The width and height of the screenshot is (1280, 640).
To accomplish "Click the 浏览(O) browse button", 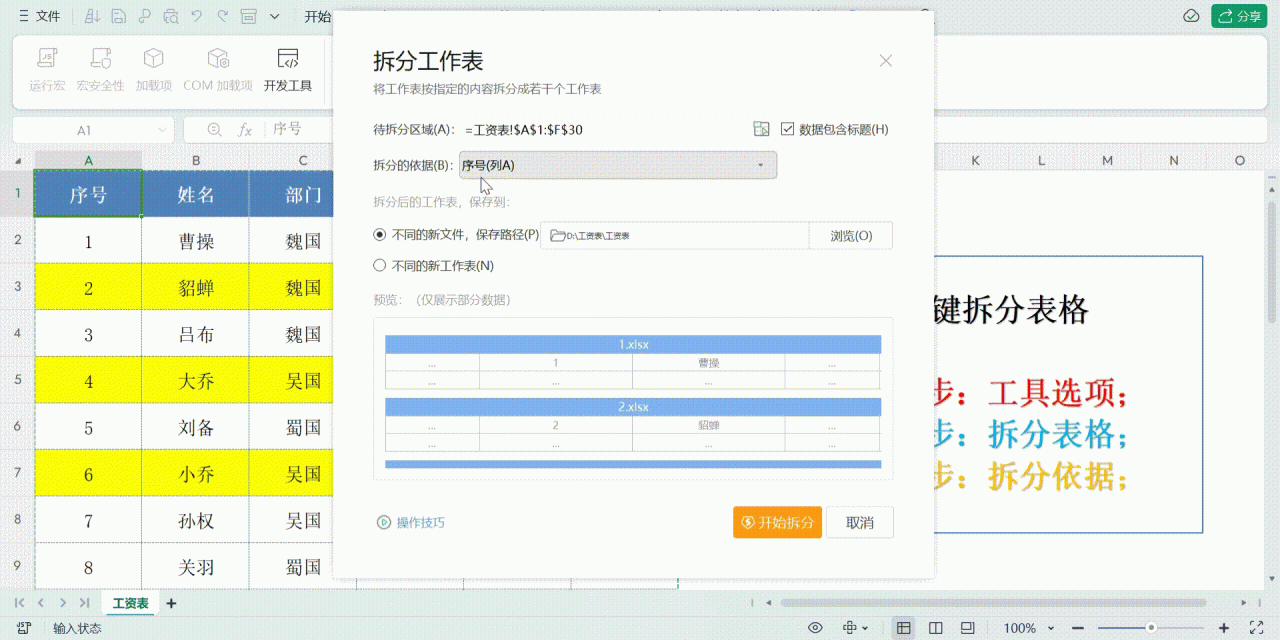I will click(x=851, y=236).
